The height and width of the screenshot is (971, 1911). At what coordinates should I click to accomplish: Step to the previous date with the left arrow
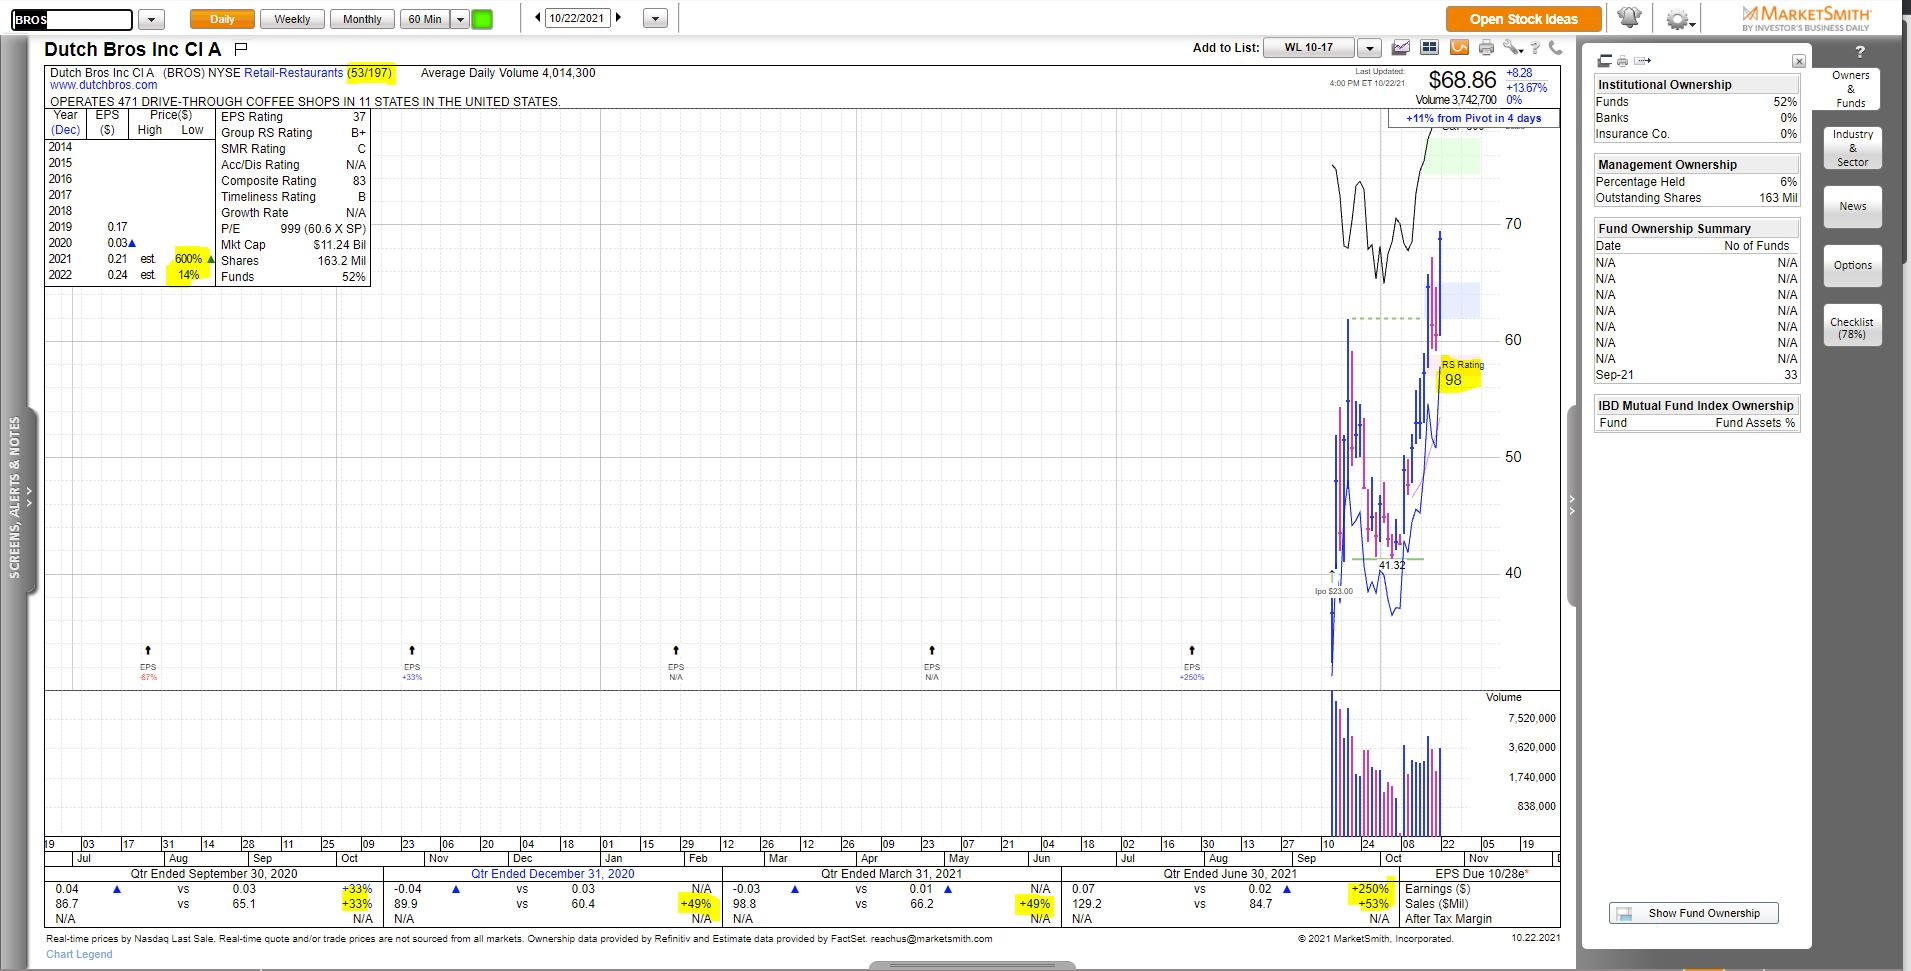click(x=538, y=18)
